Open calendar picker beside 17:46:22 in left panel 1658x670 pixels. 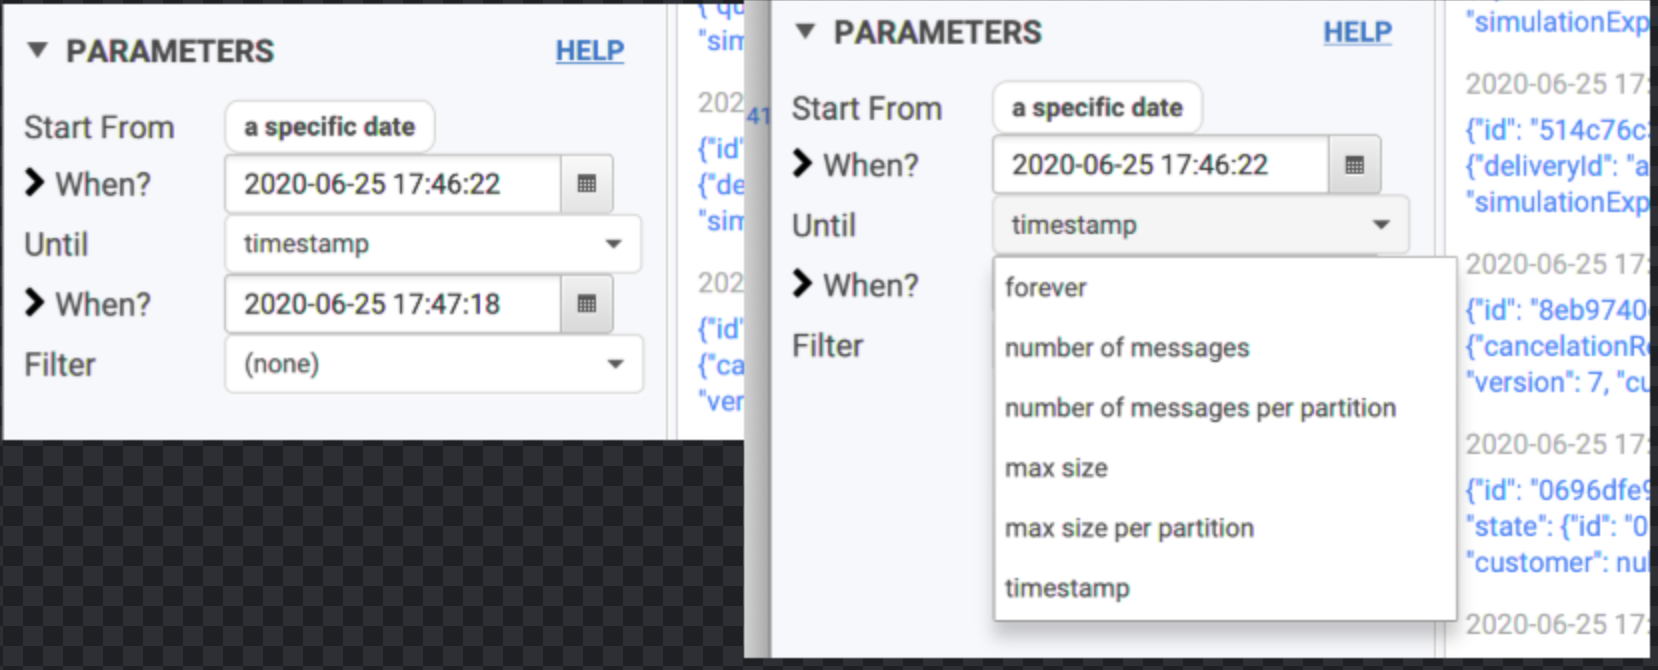pyautogui.click(x=587, y=184)
